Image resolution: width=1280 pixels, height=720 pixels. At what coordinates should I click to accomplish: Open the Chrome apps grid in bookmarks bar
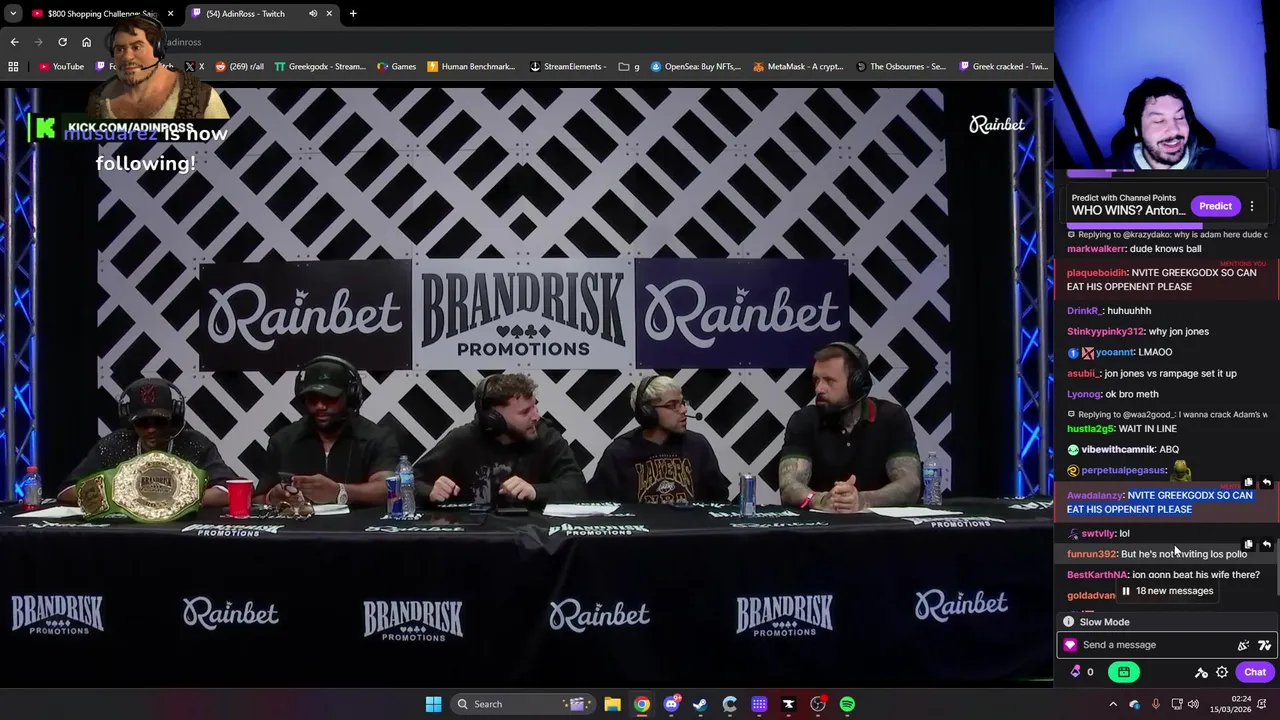point(13,66)
